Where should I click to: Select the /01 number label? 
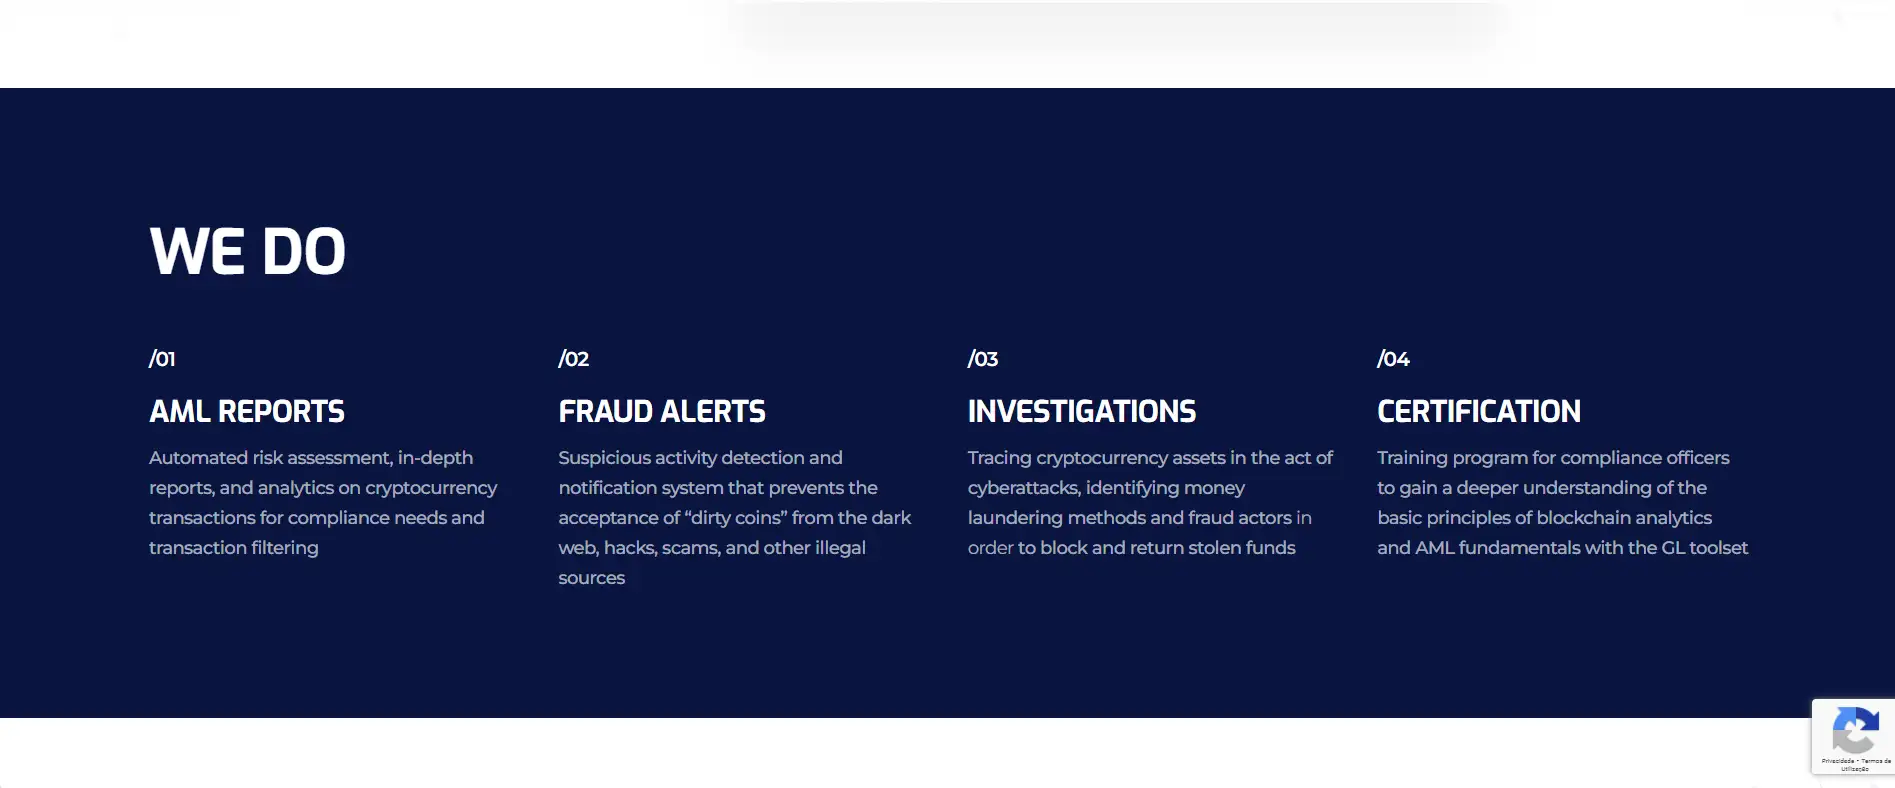162,359
